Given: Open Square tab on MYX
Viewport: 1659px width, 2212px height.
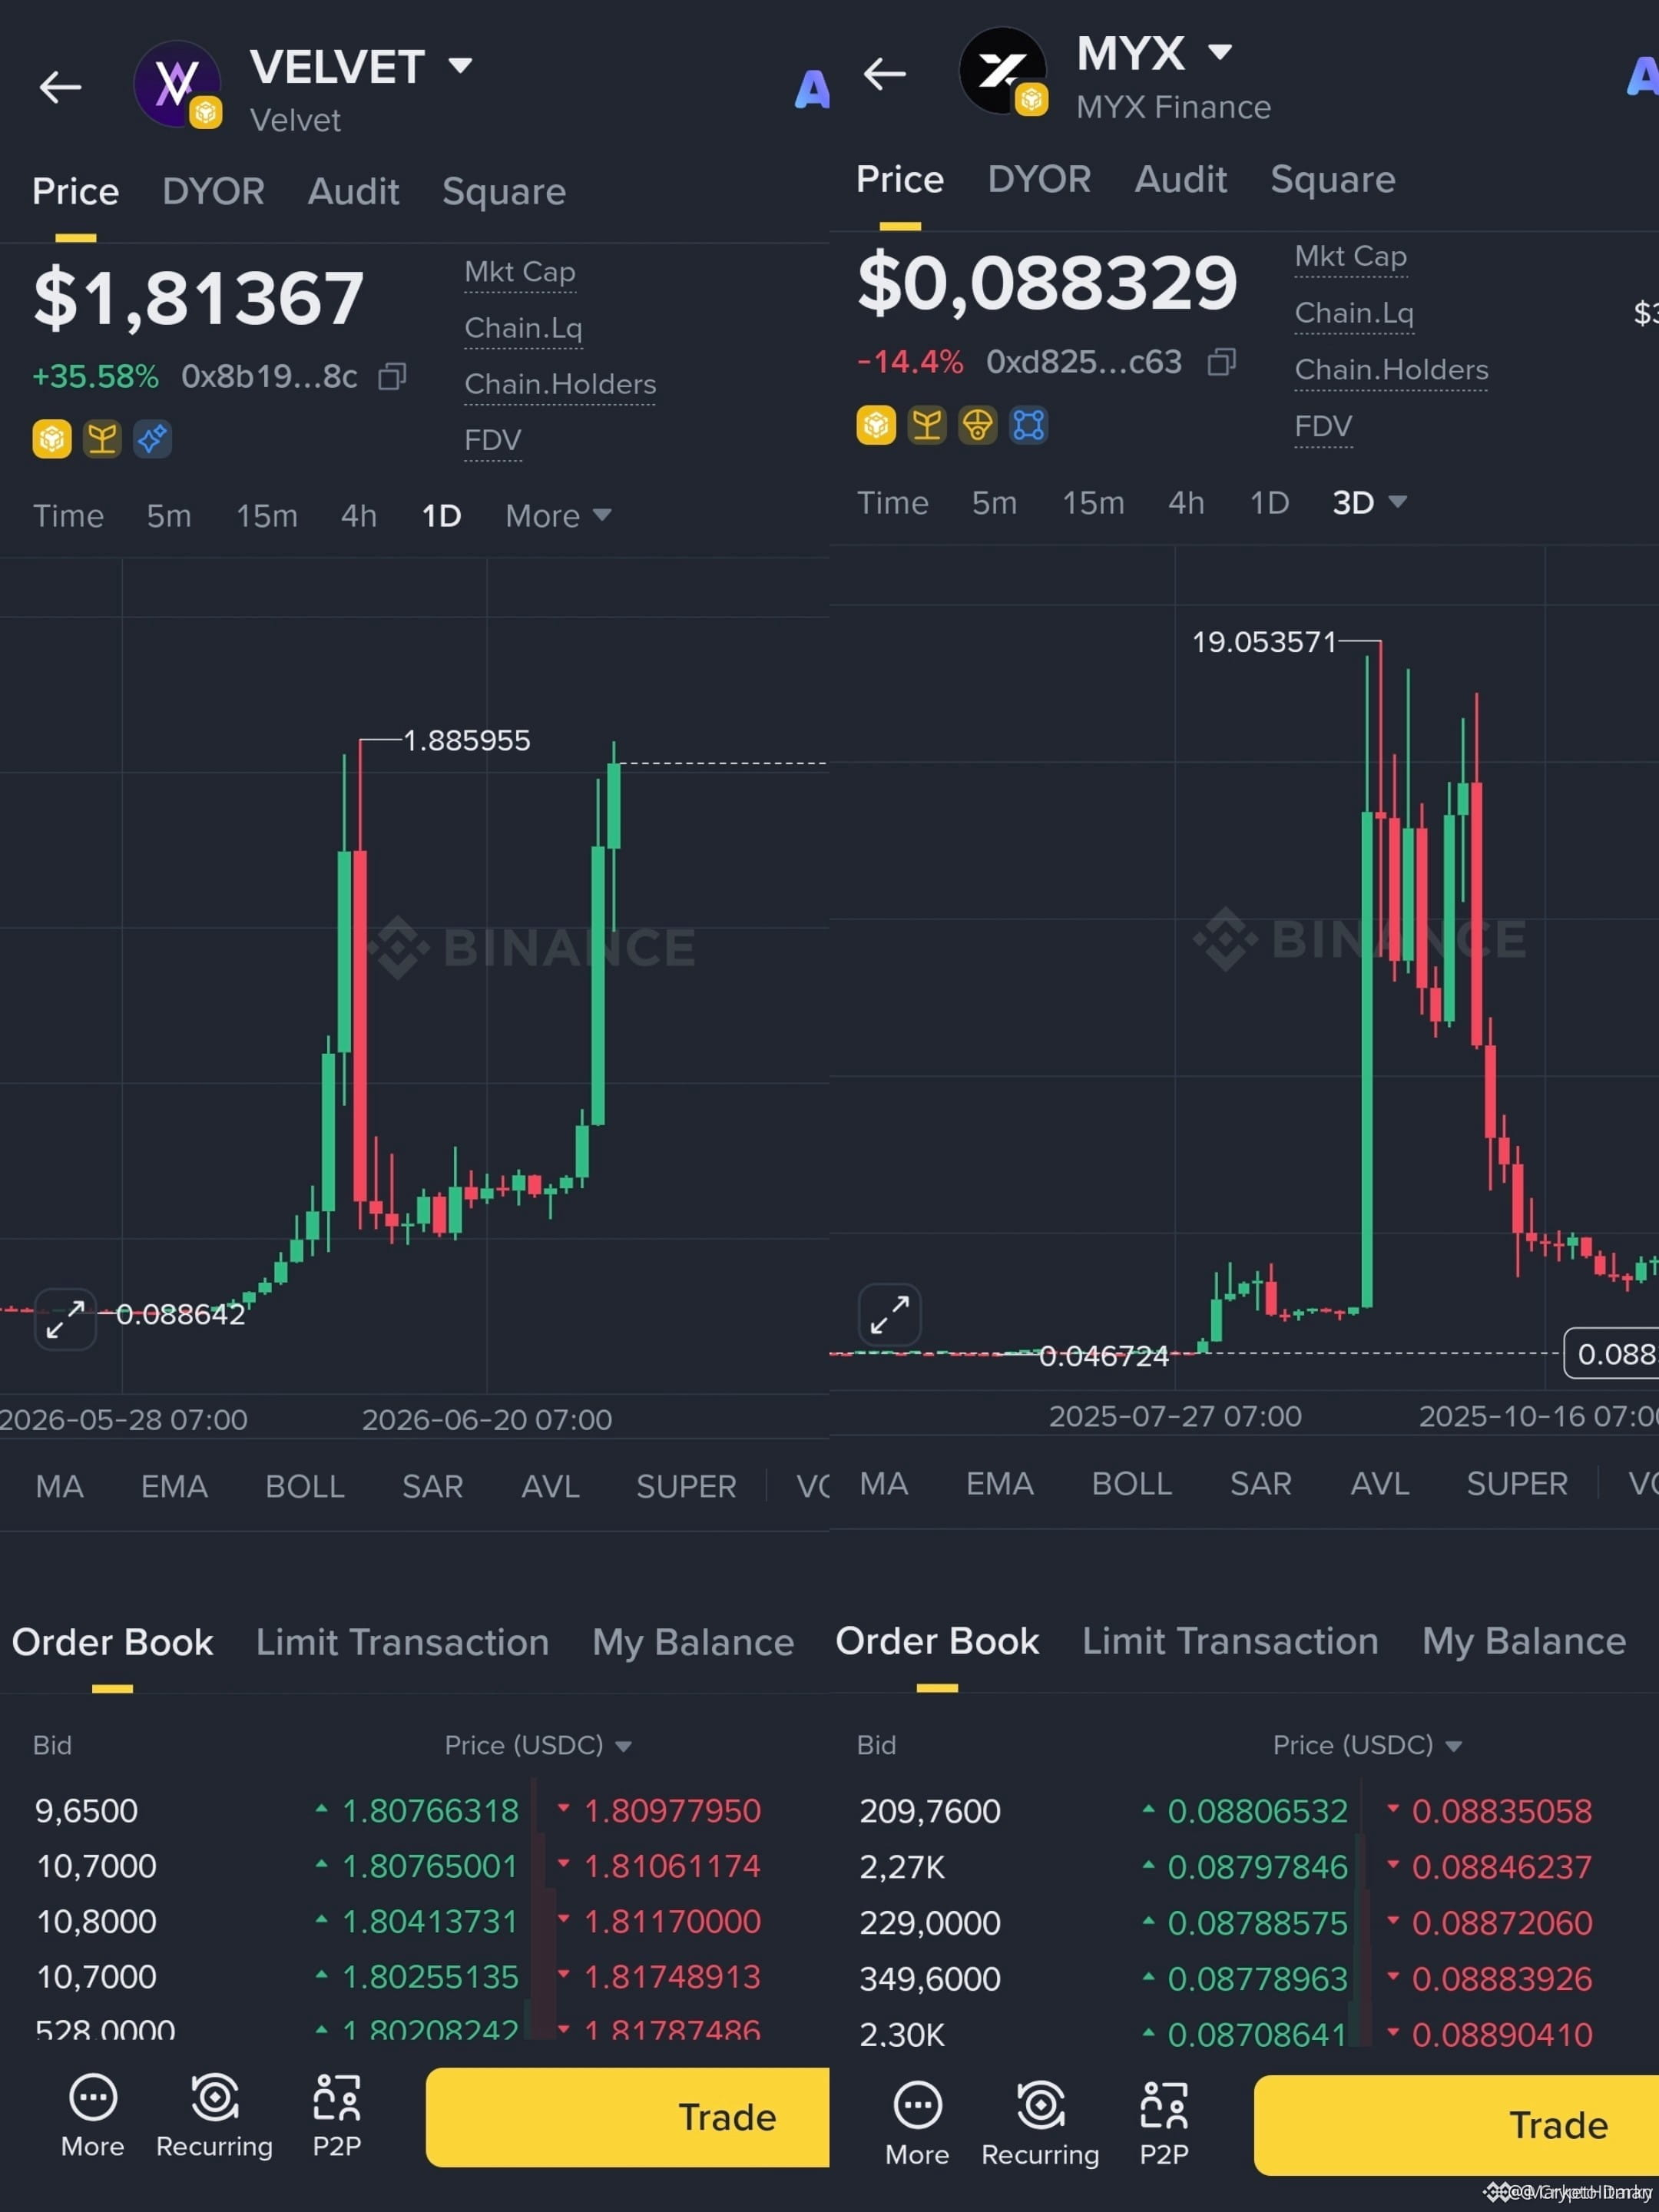Looking at the screenshot, I should 1332,179.
